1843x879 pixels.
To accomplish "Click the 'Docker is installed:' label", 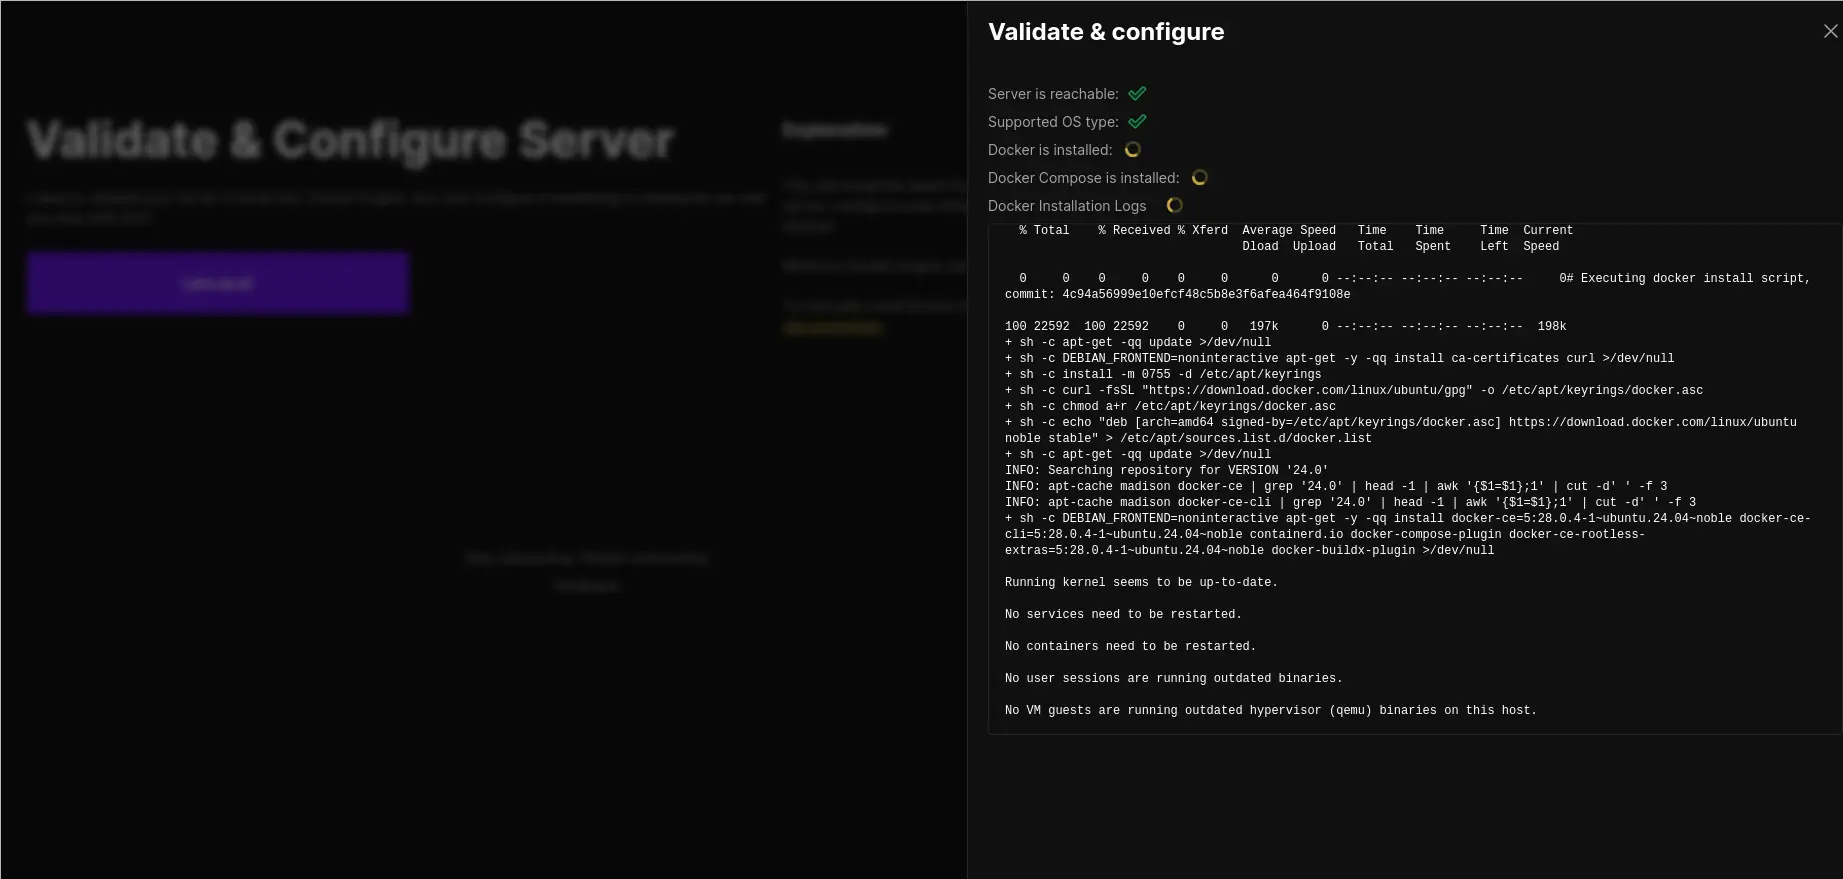I will 1050,150.
